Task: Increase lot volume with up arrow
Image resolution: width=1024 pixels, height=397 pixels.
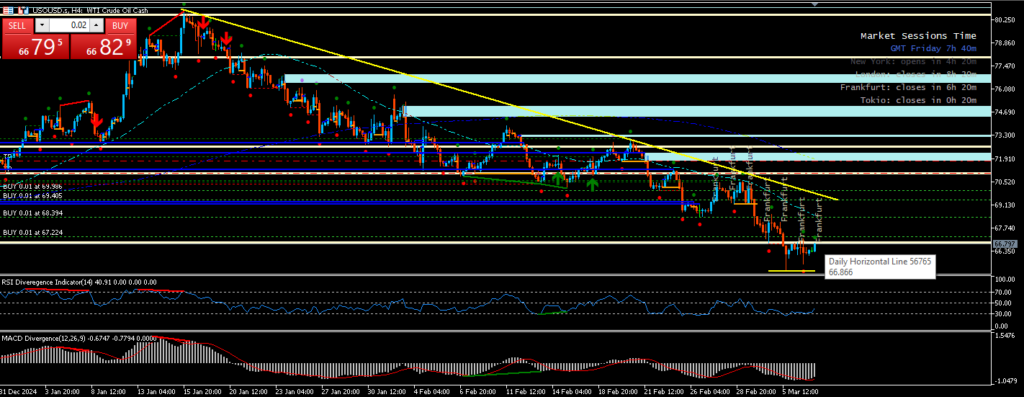Action: (x=96, y=25)
